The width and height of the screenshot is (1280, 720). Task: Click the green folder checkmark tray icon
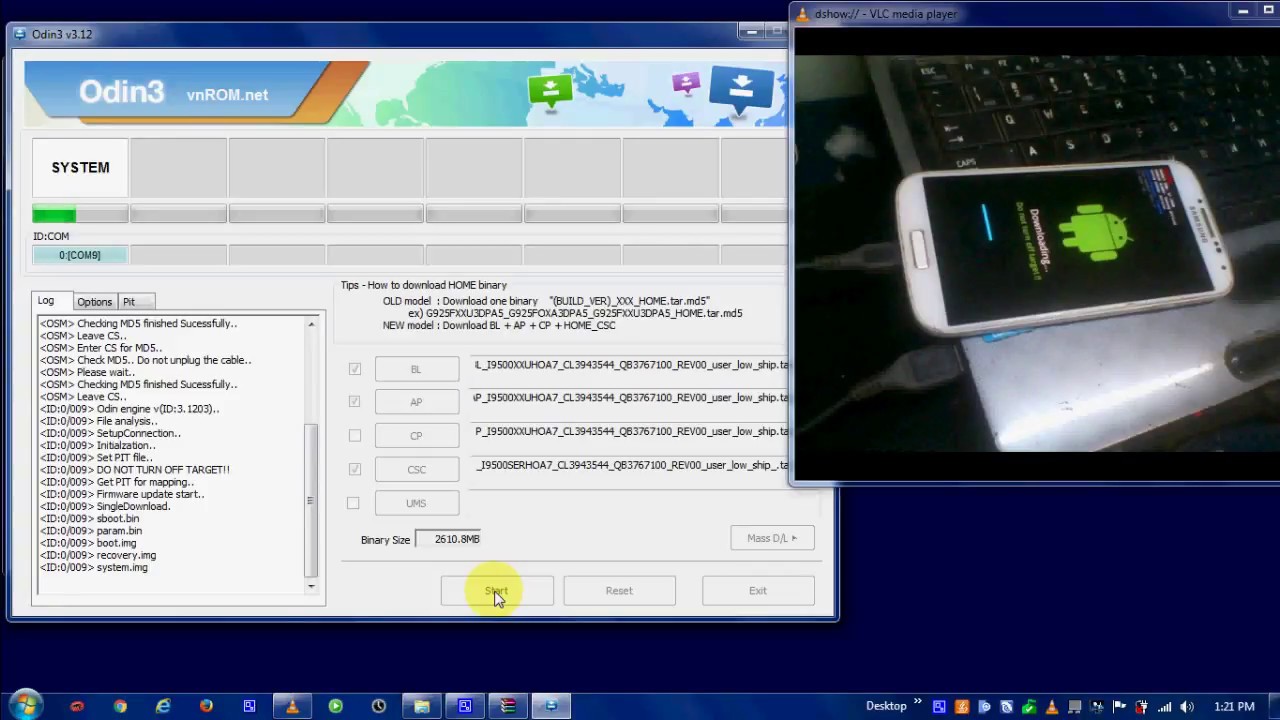(1029, 706)
